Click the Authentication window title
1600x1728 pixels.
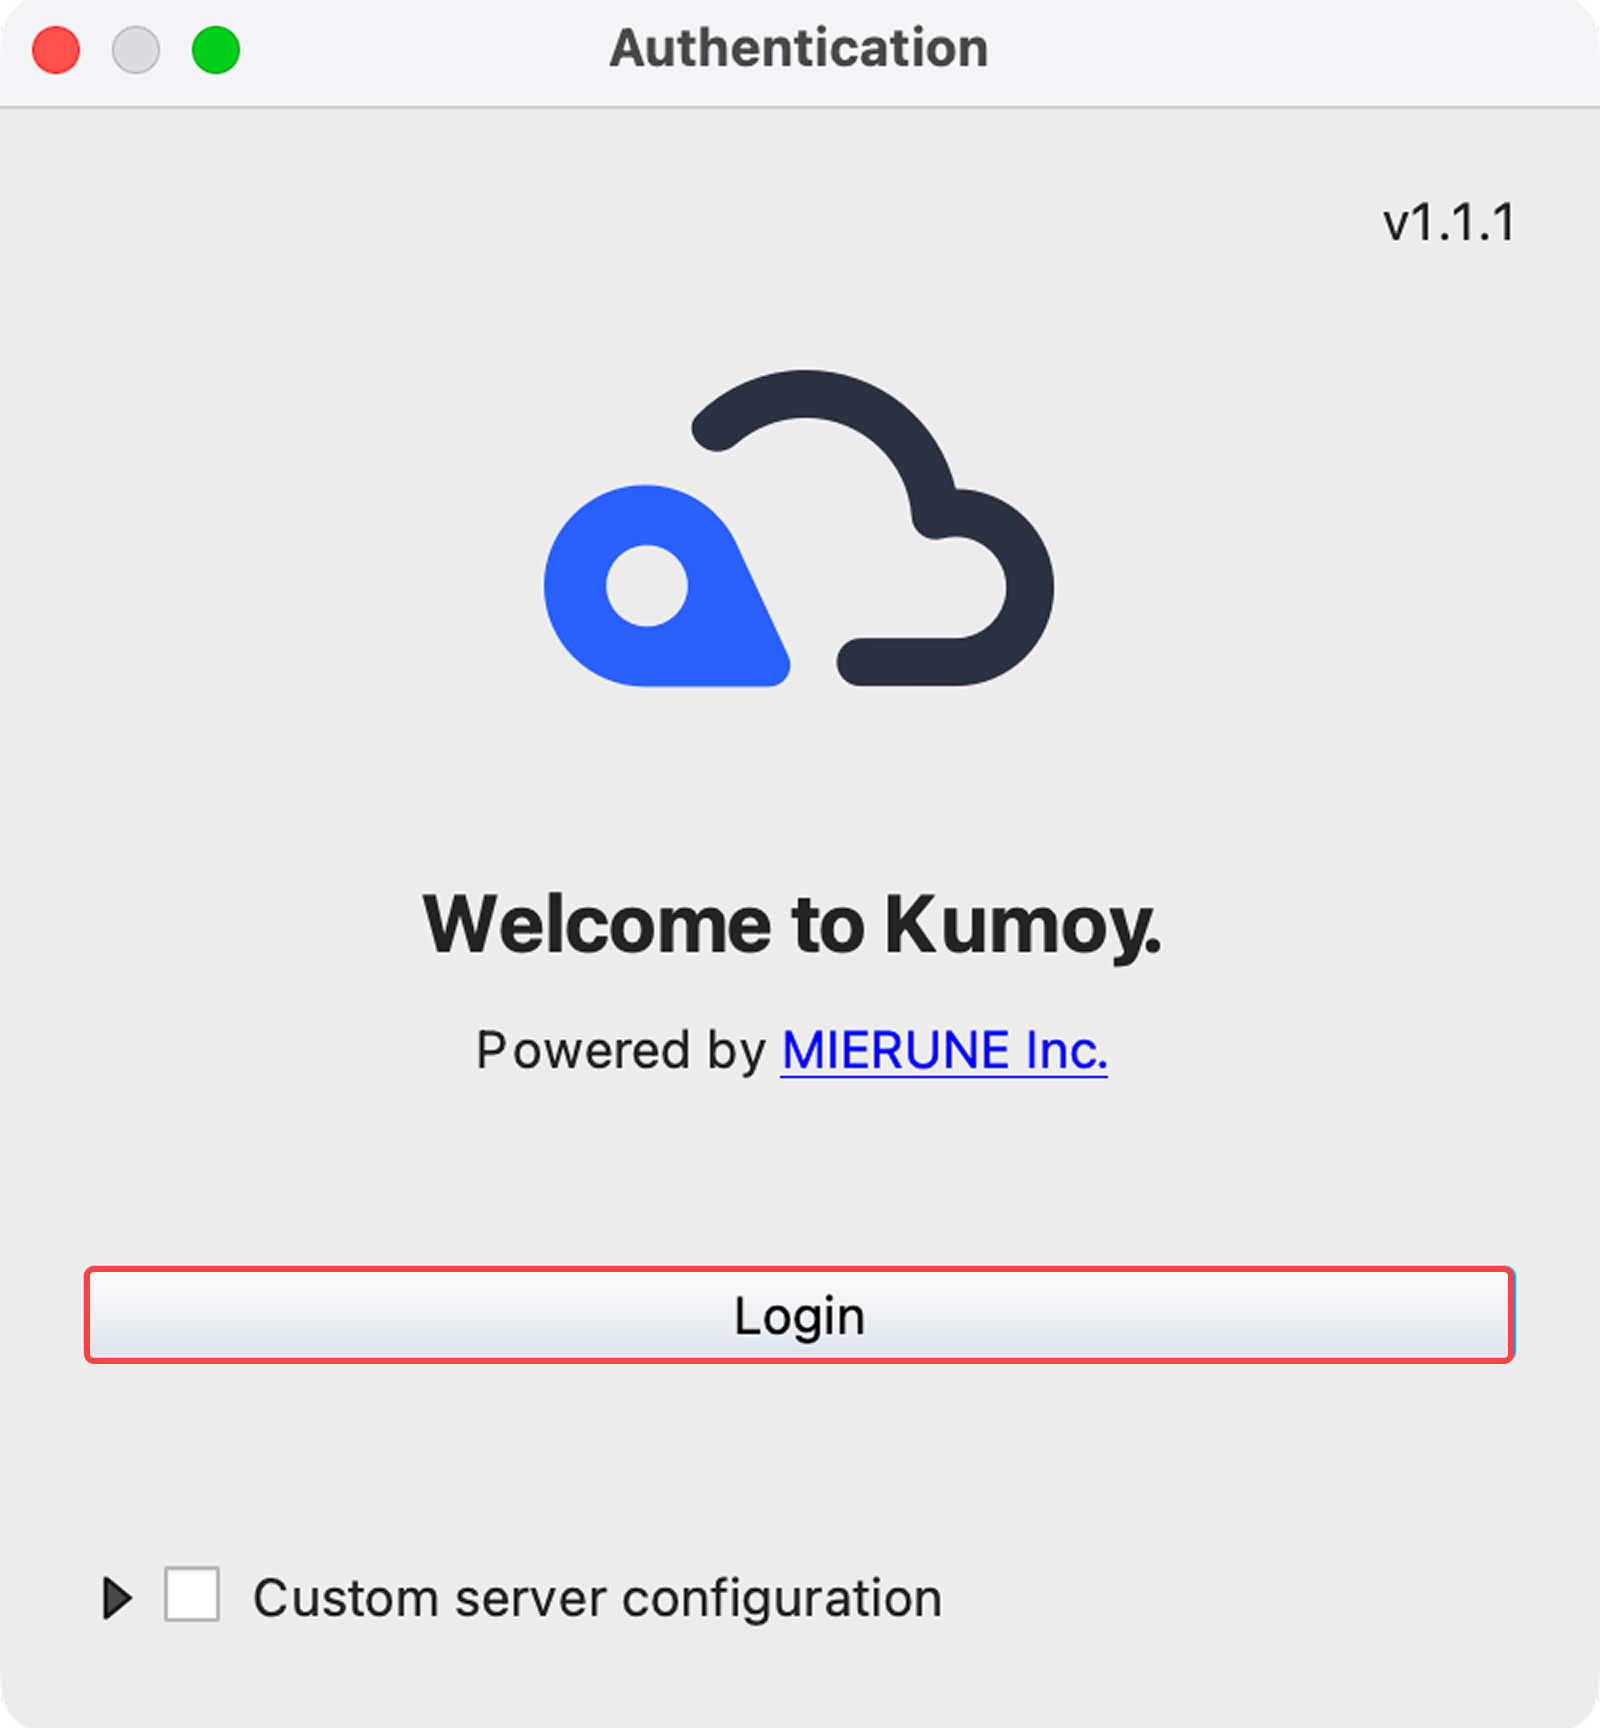coord(799,48)
